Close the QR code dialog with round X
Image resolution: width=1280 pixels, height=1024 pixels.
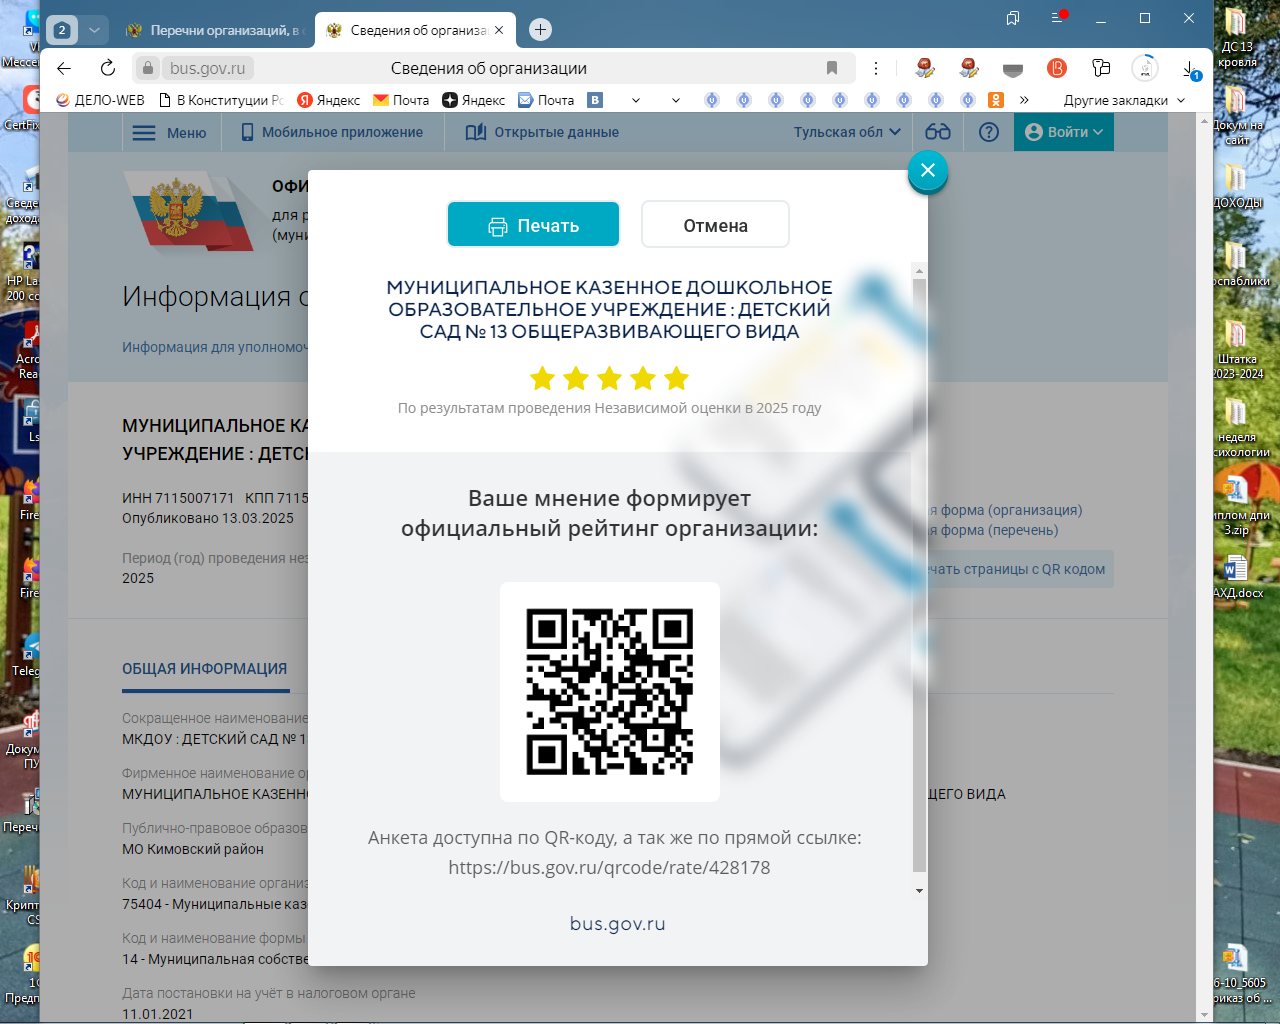928,170
